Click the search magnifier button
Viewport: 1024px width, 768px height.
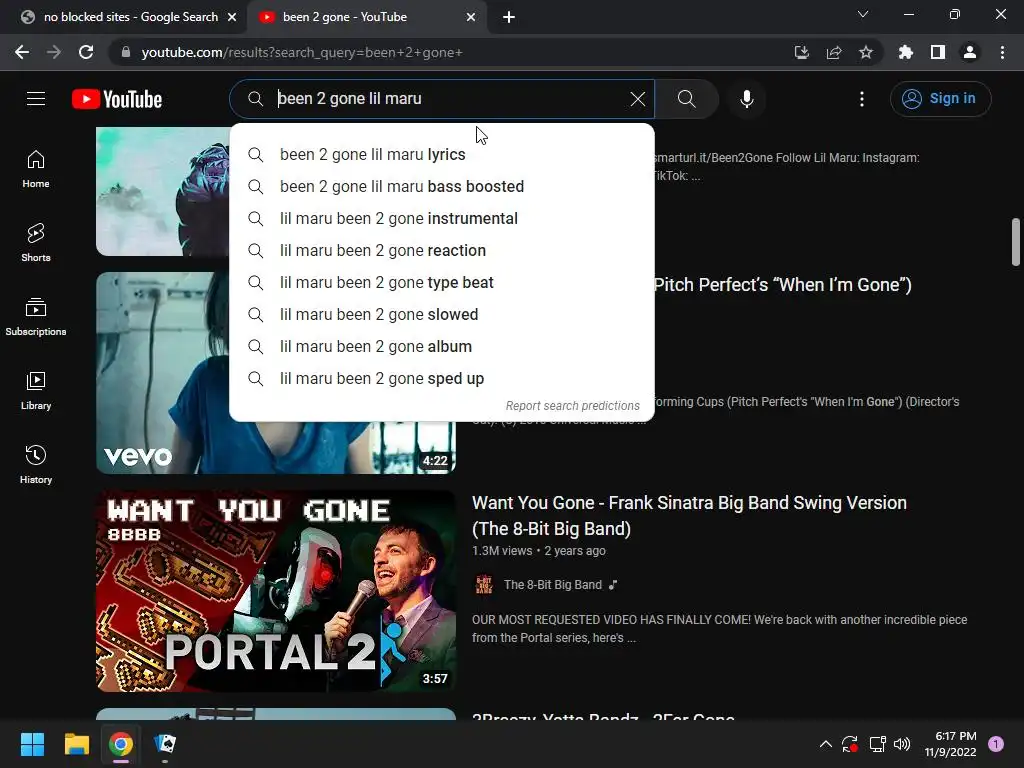pos(686,99)
